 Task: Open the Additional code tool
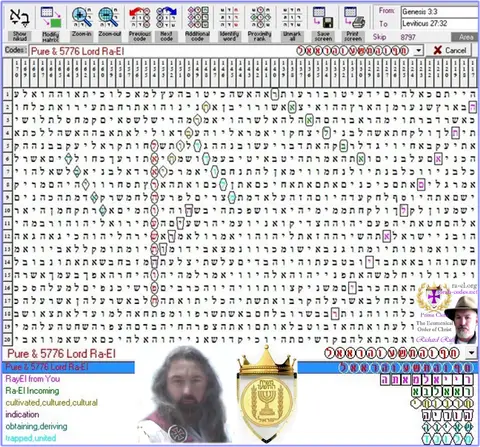tap(198, 18)
